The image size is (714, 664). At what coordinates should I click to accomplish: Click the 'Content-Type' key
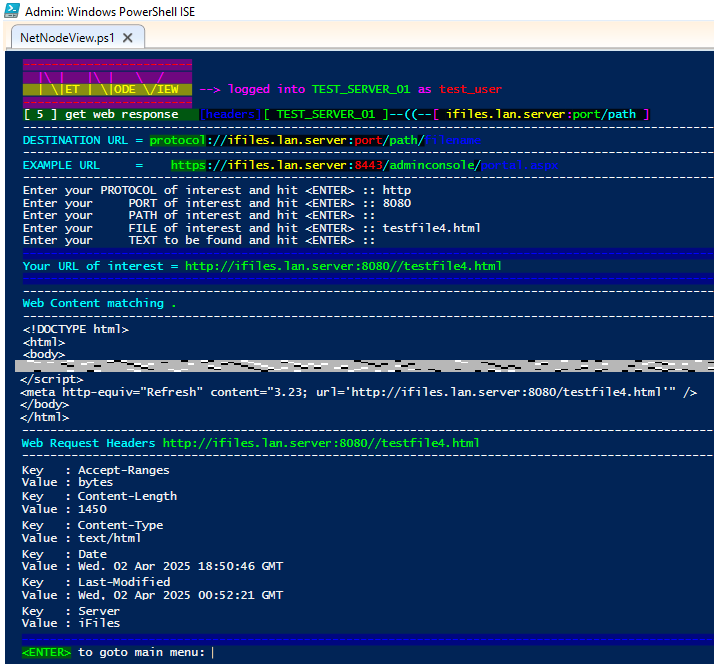pyautogui.click(x=121, y=526)
